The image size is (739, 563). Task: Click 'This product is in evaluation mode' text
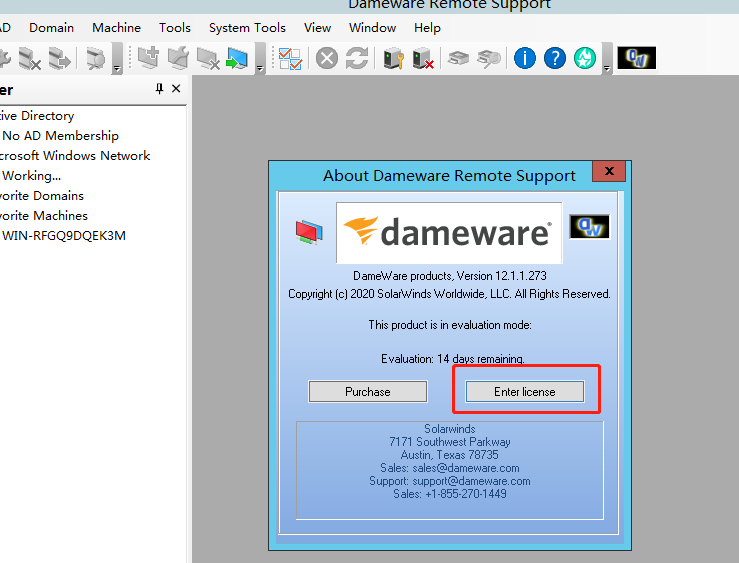coord(450,325)
